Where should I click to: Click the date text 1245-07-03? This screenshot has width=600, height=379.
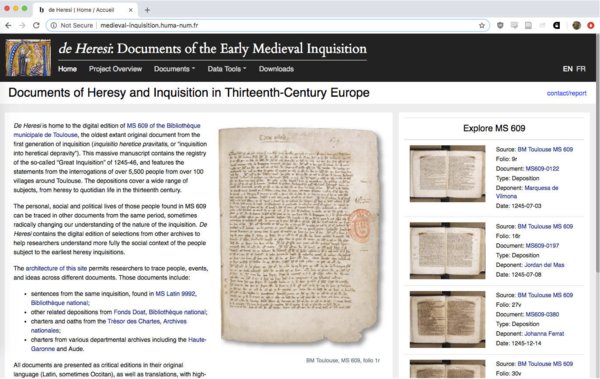pyautogui.click(x=526, y=206)
